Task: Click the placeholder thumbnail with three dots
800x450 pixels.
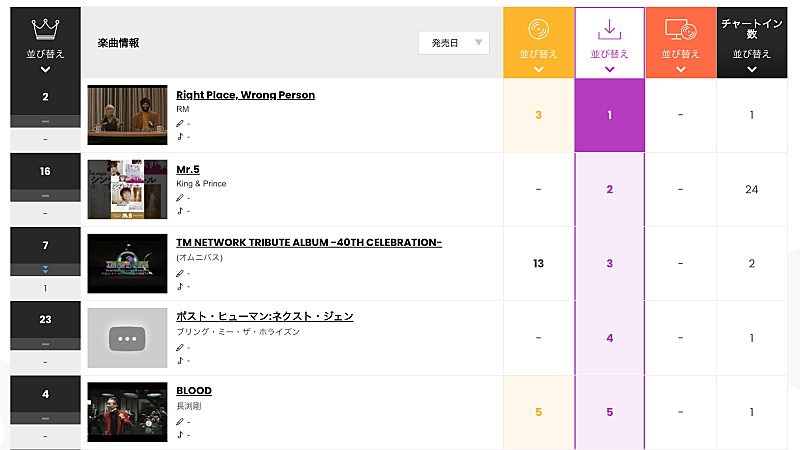Action: [x=127, y=338]
